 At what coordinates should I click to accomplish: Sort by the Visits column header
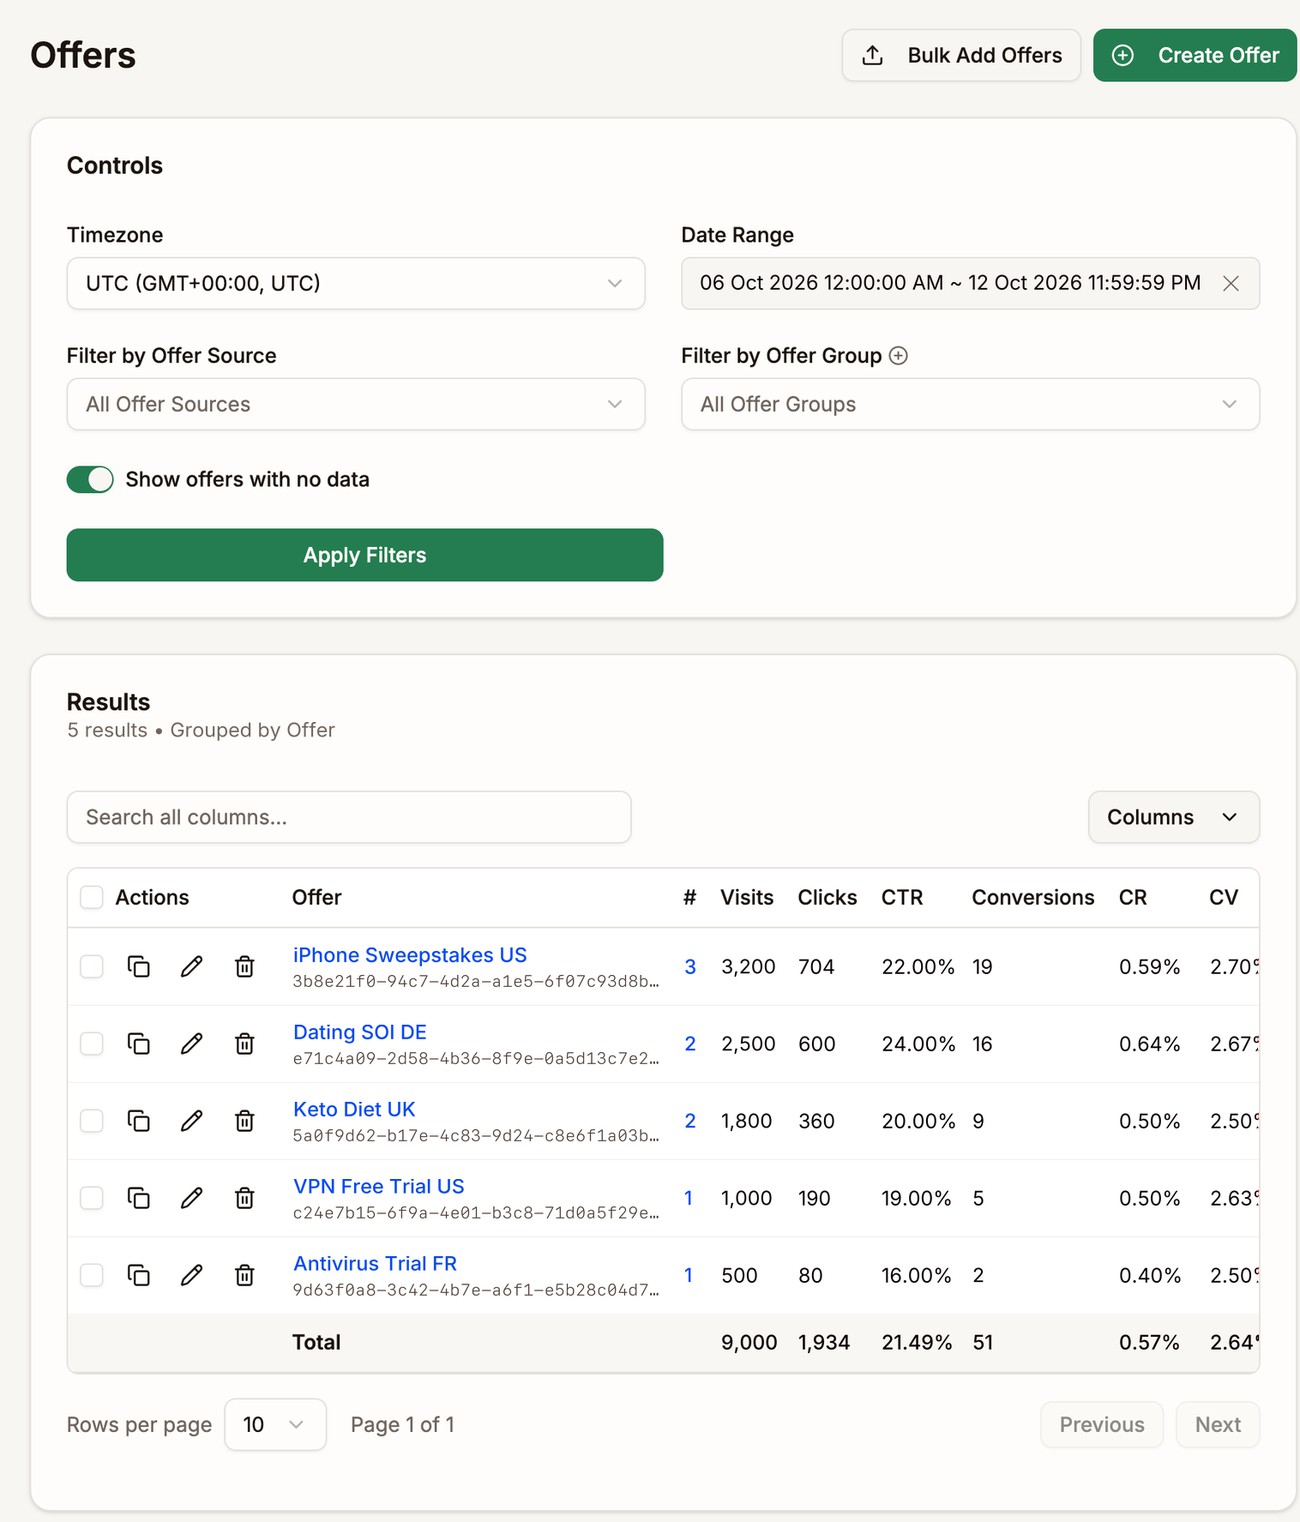point(747,897)
